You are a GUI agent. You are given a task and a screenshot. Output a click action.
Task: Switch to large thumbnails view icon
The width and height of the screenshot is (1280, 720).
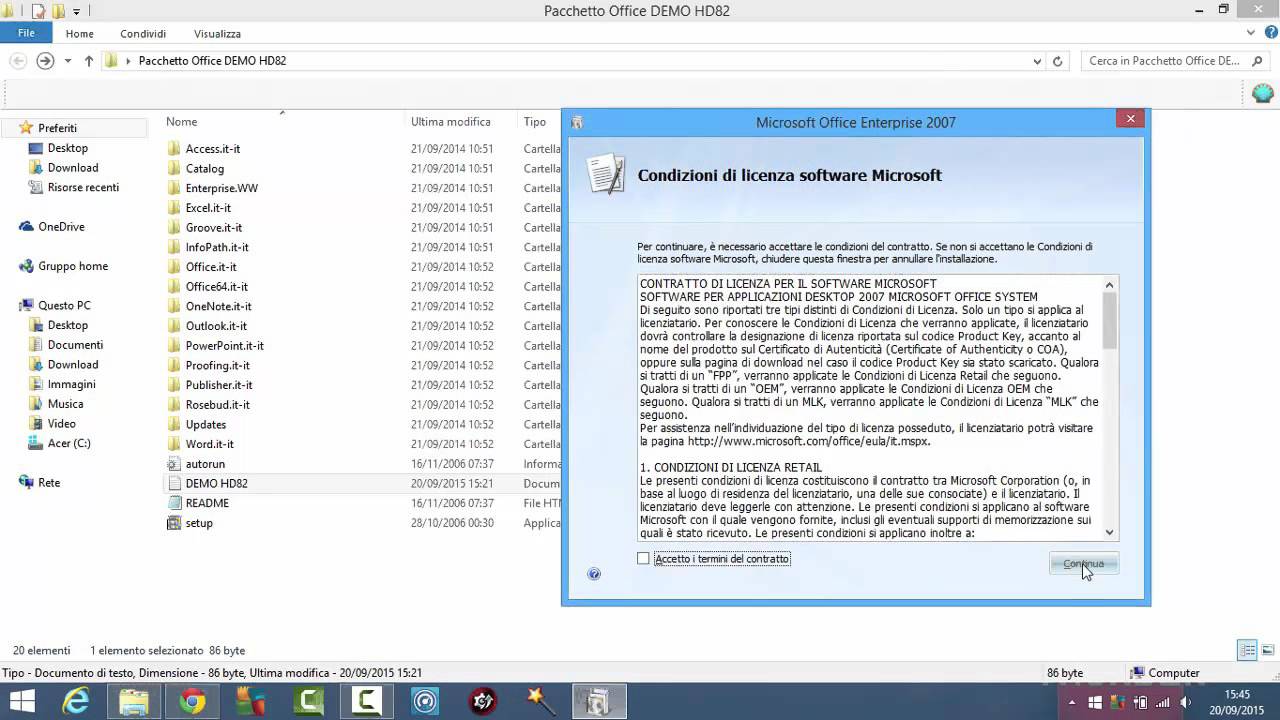pos(1266,650)
